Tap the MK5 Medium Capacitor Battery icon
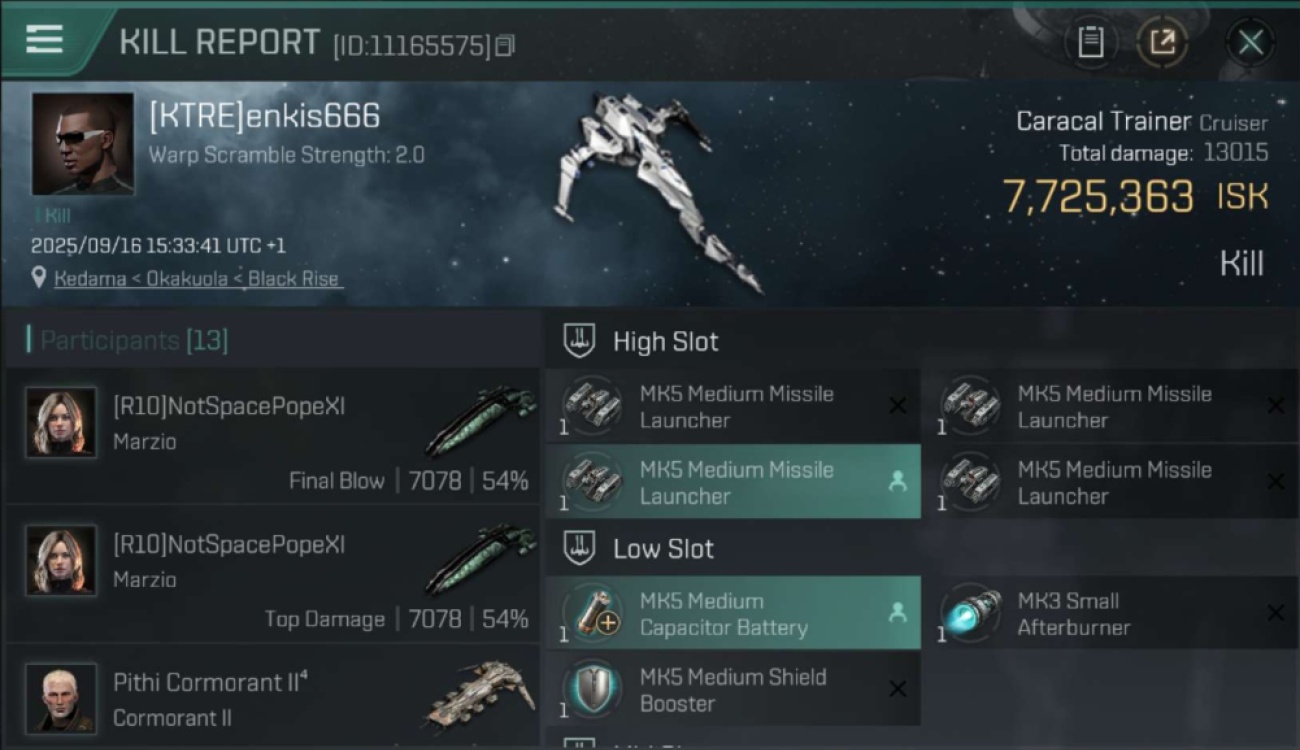The image size is (1300, 750). (x=593, y=613)
